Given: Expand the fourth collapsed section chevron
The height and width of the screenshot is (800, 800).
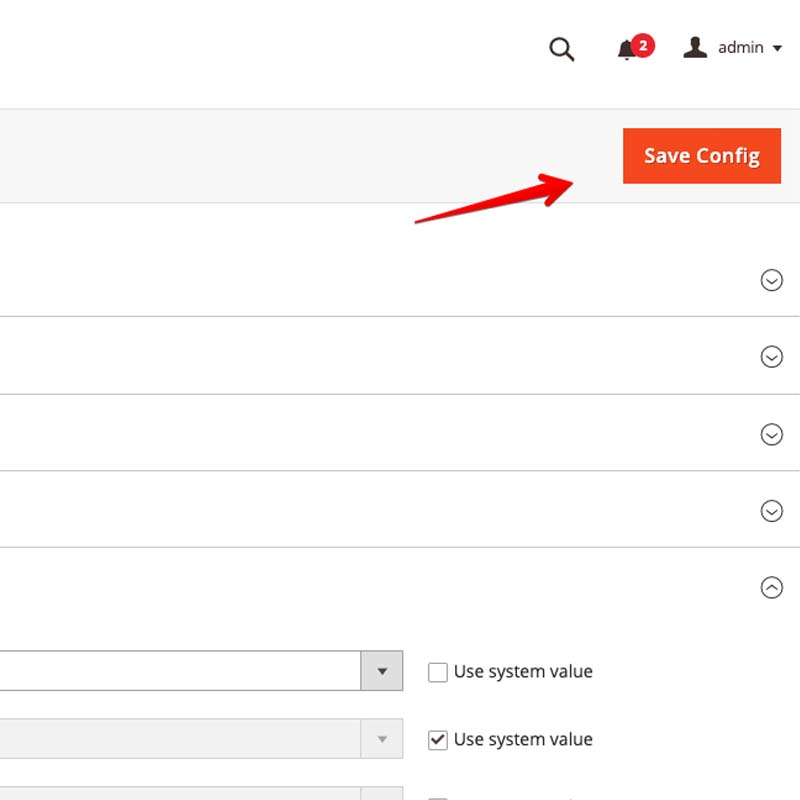Looking at the screenshot, I should (x=771, y=511).
